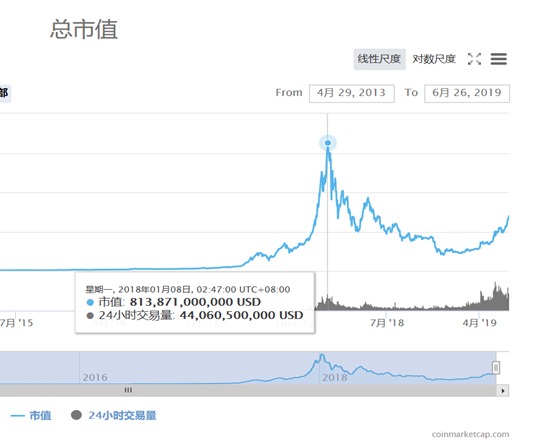Viewport: 553px width, 447px height.
Task: Open fullscreen chart view icon
Action: tap(474, 59)
